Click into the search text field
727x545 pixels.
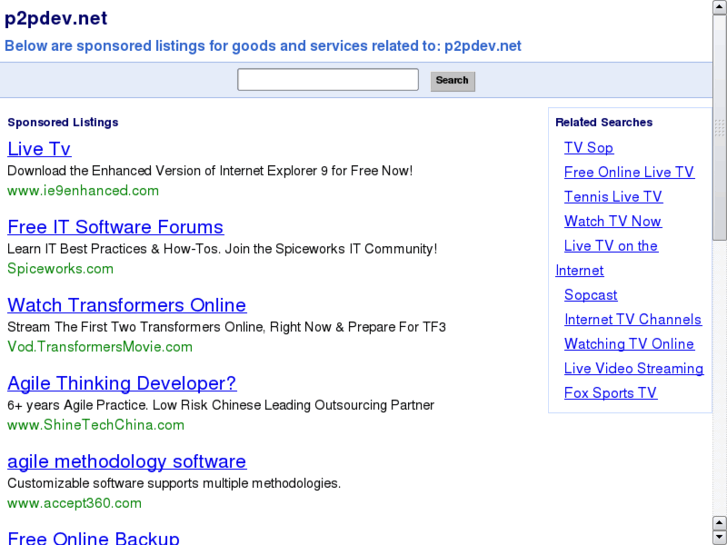point(328,80)
